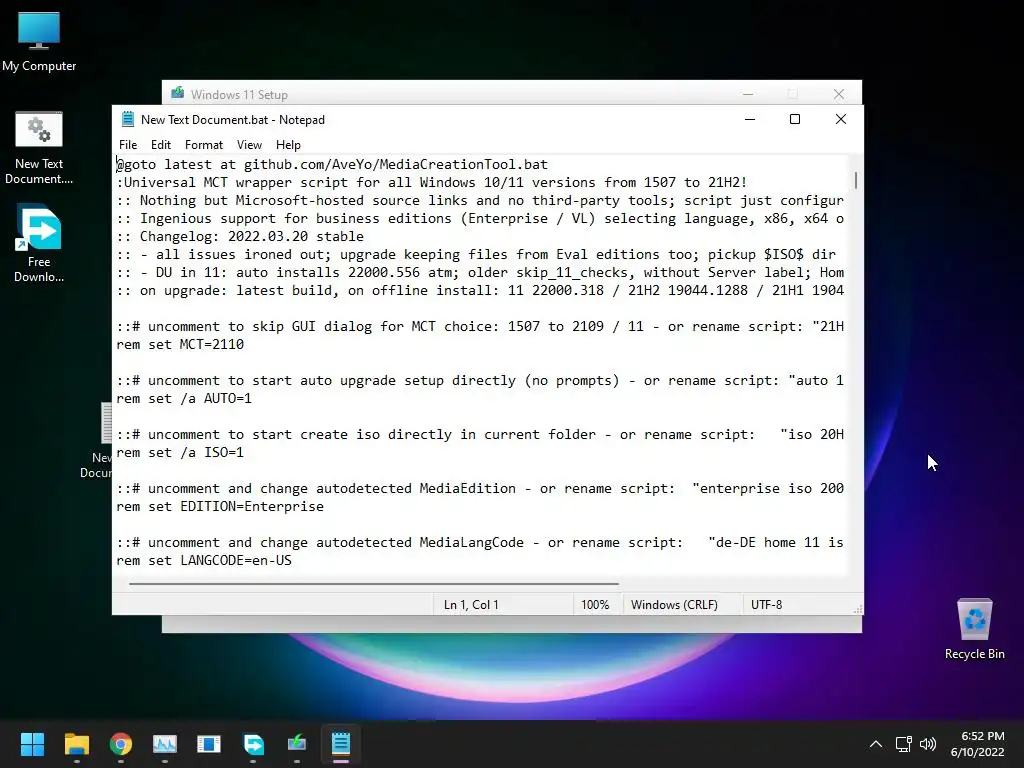Open the Edit menu in Notepad
Screen dimensions: 1024x768
161,145
